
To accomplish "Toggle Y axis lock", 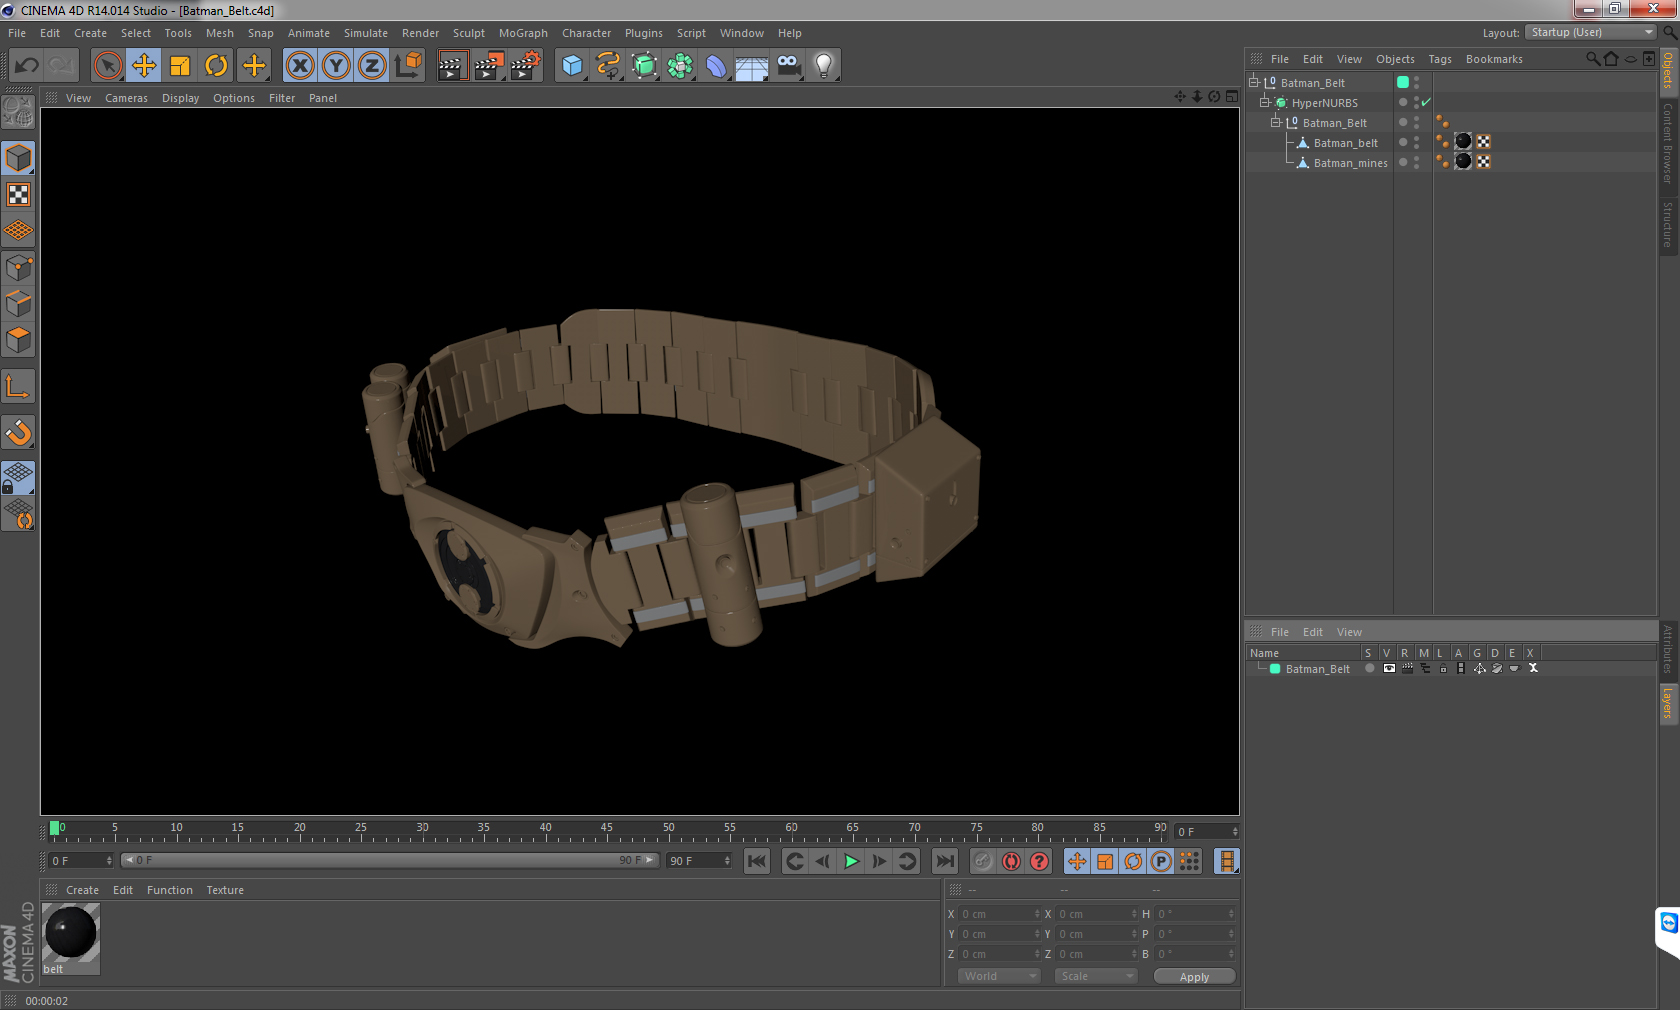I will (x=336, y=66).
